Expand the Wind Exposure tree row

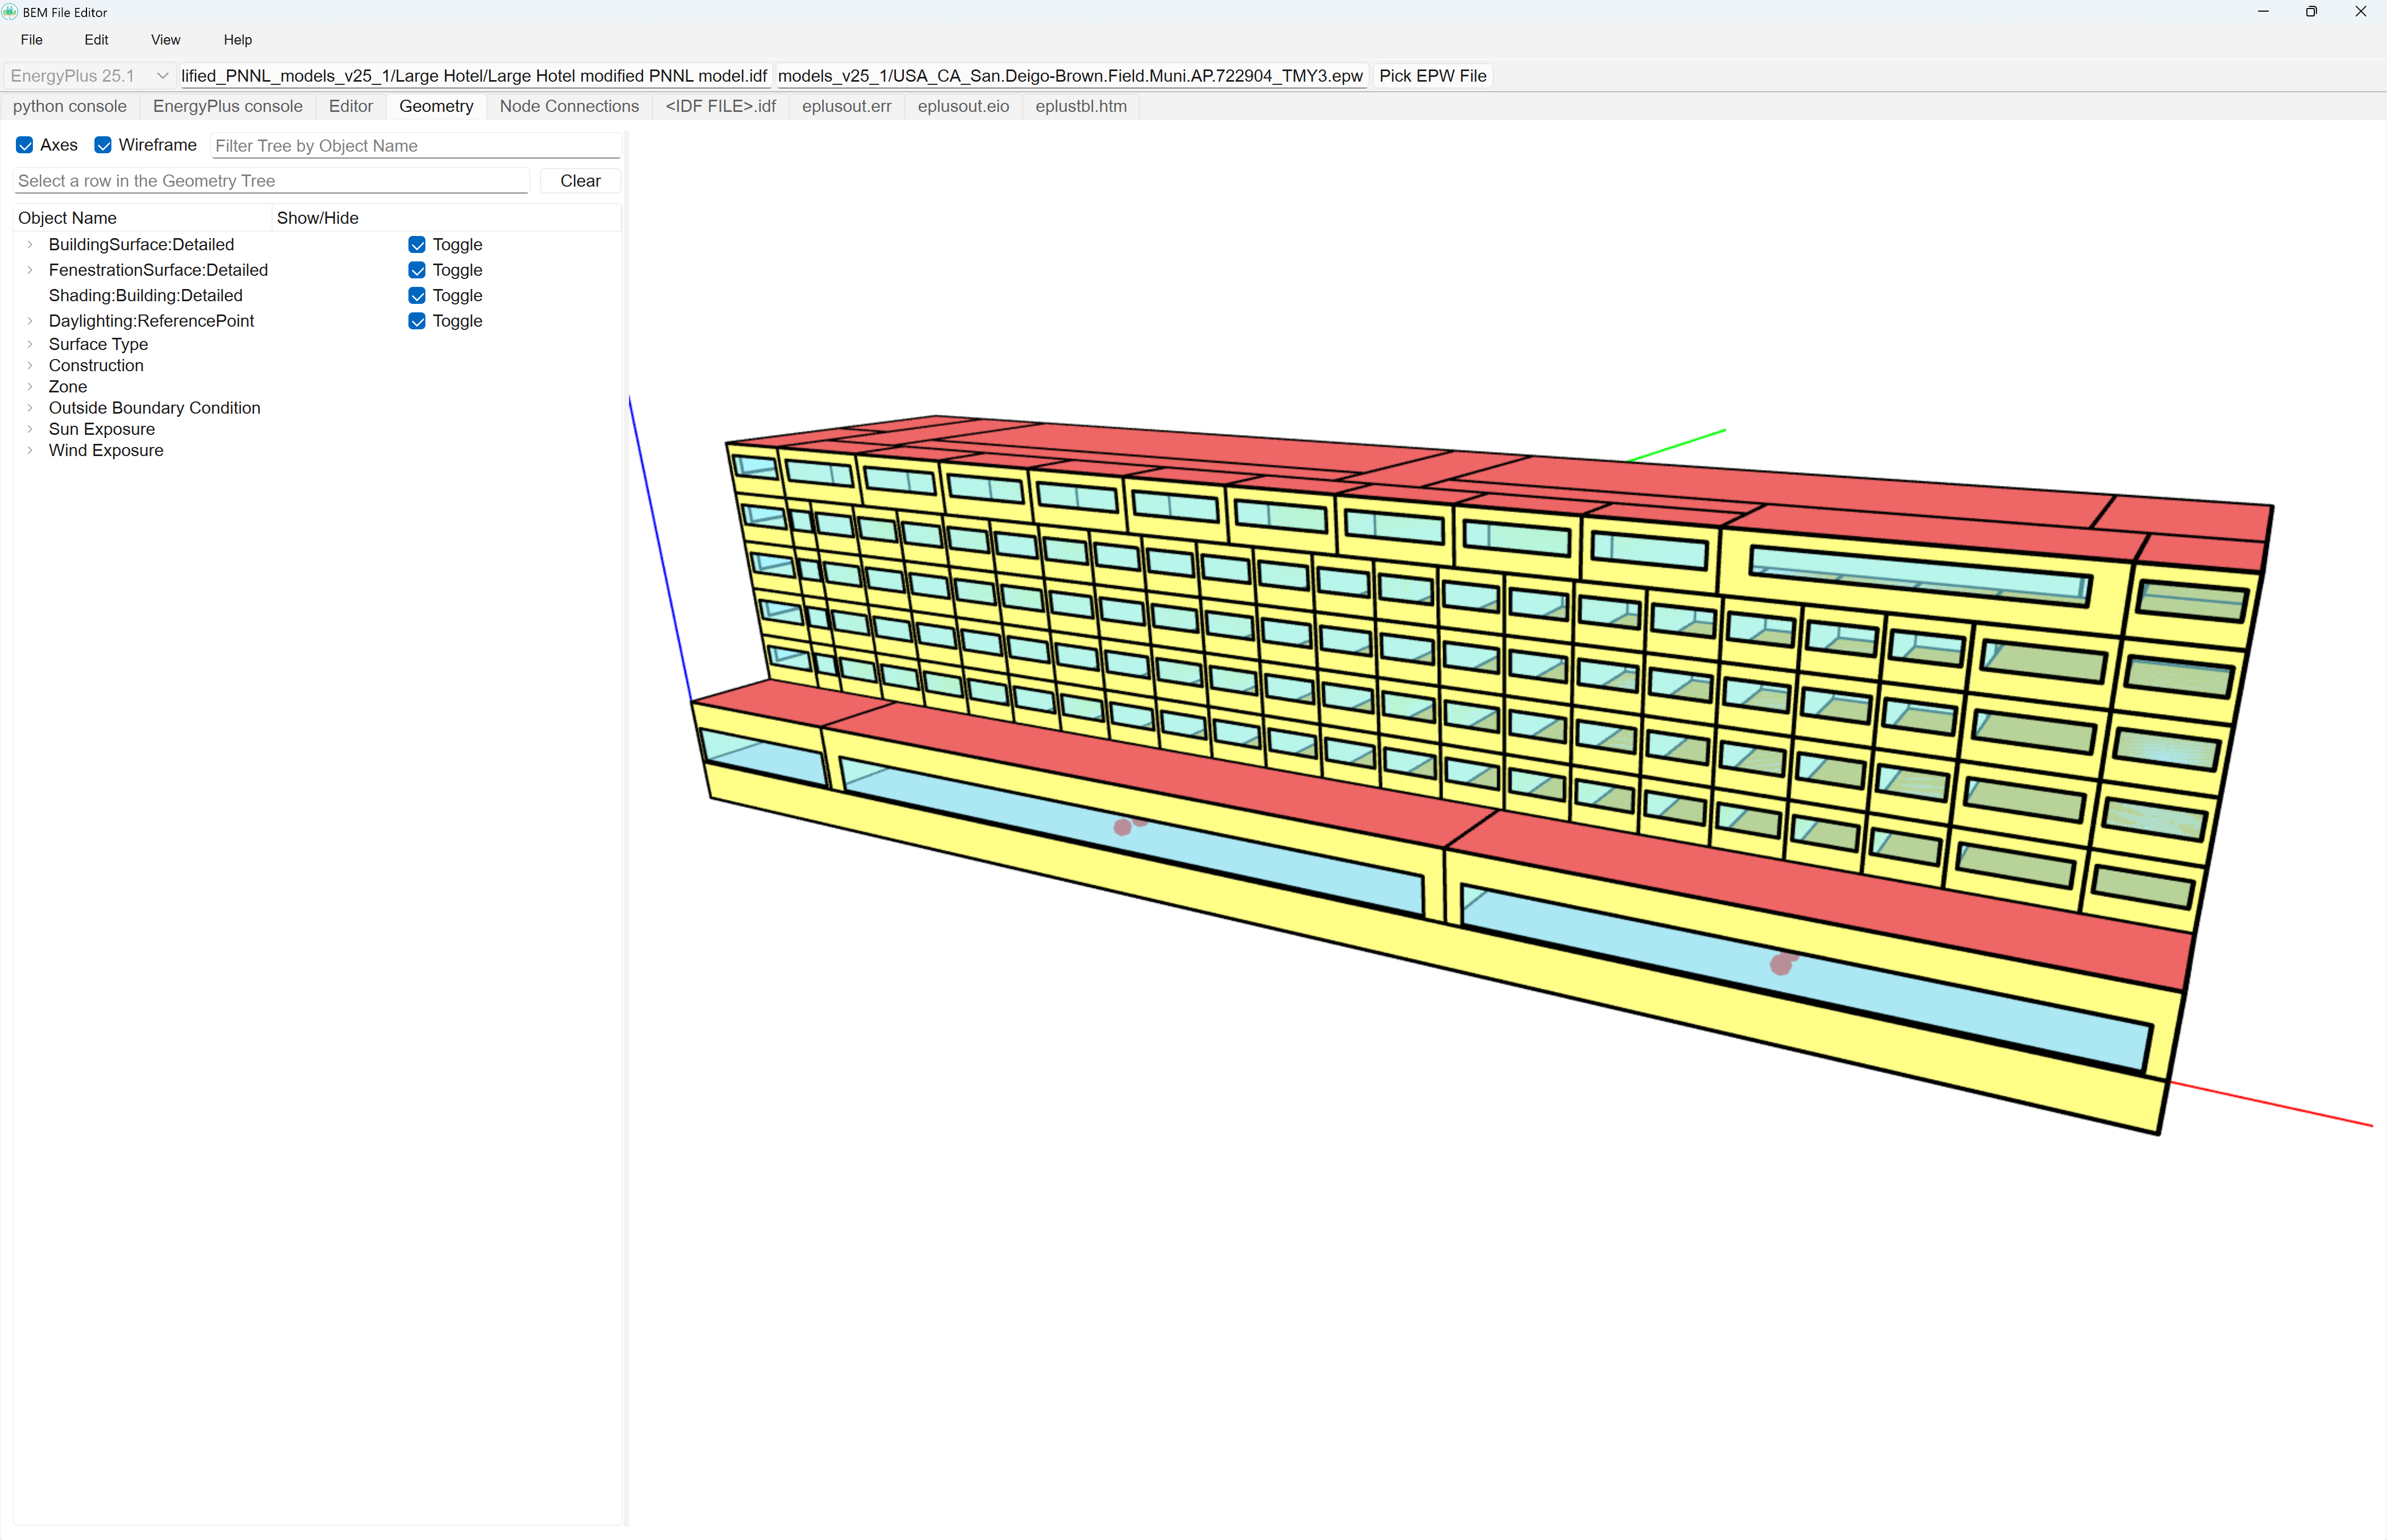click(30, 450)
